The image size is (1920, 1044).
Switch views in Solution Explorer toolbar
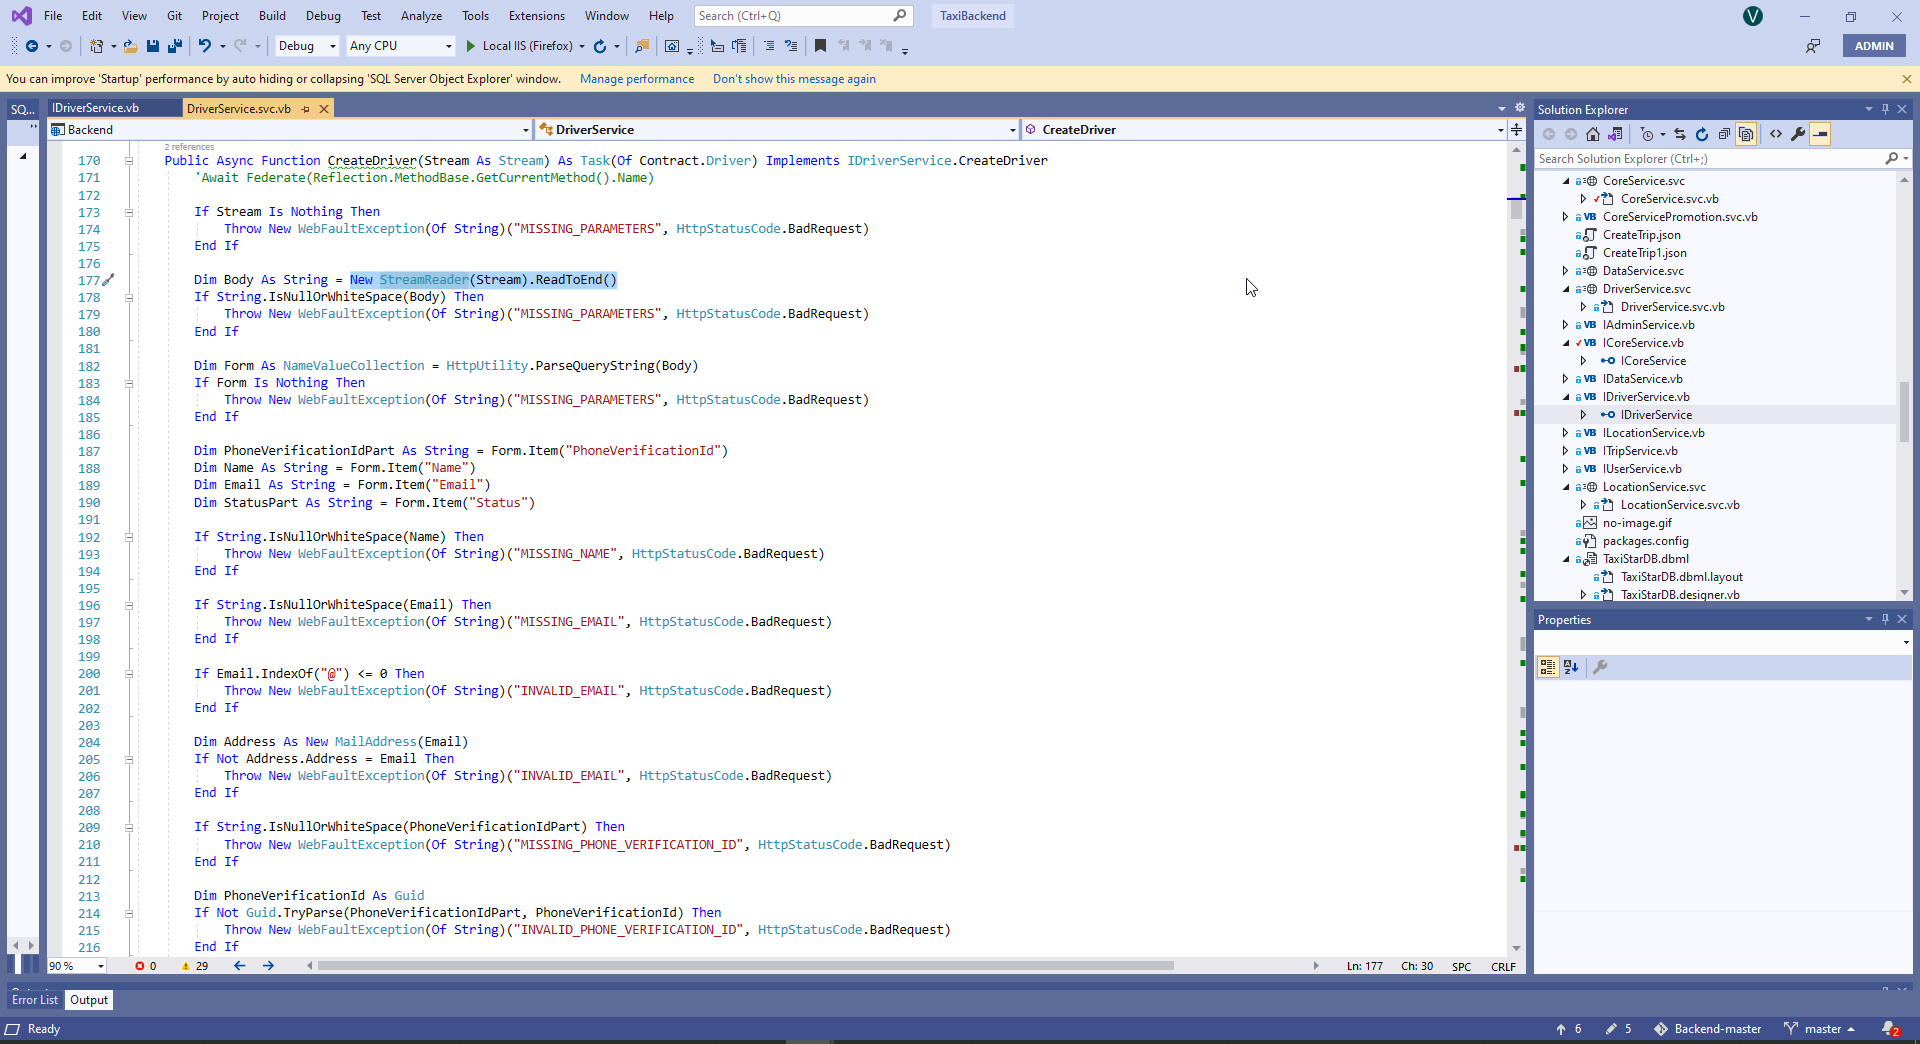[x=1615, y=134]
